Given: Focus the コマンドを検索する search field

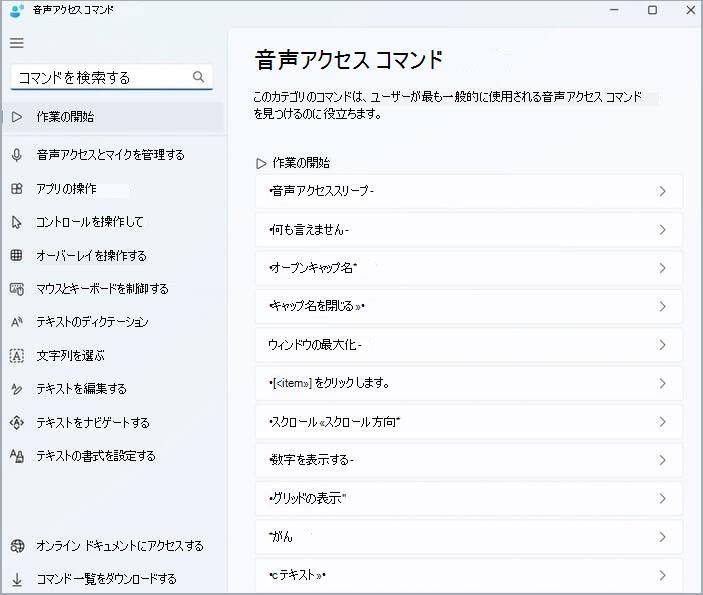Looking at the screenshot, I should 111,77.
